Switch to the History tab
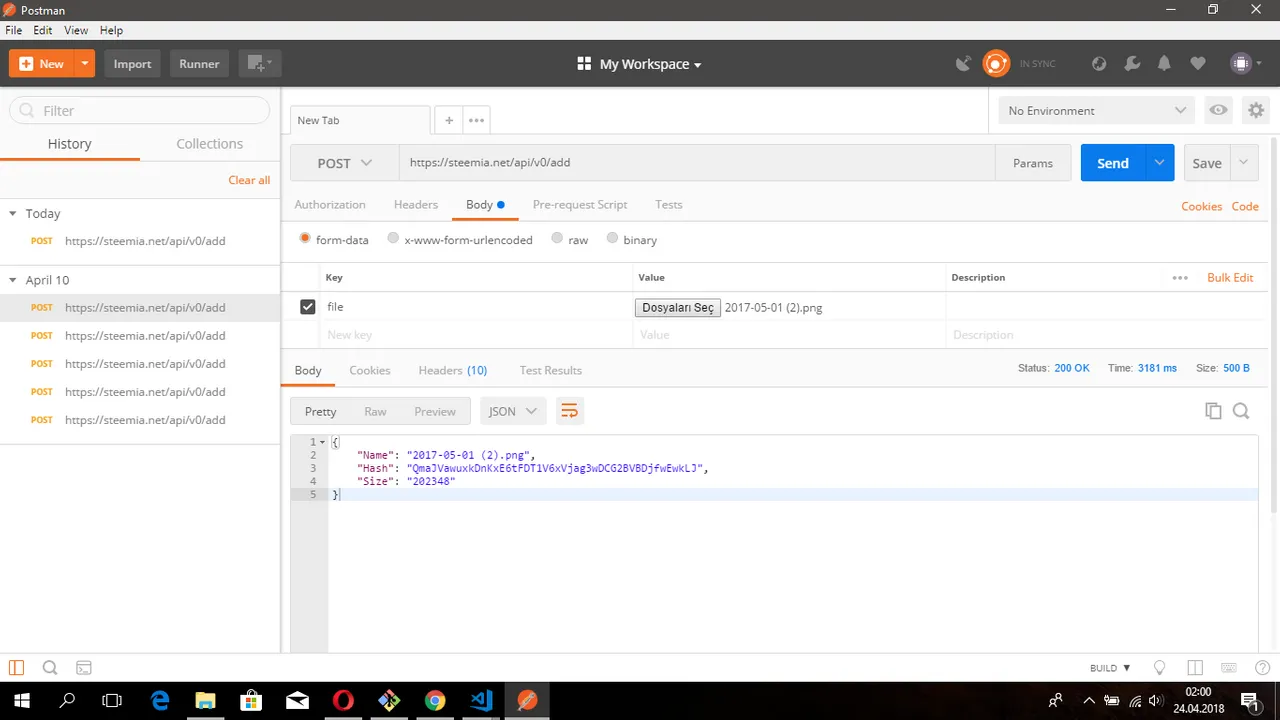 point(69,144)
